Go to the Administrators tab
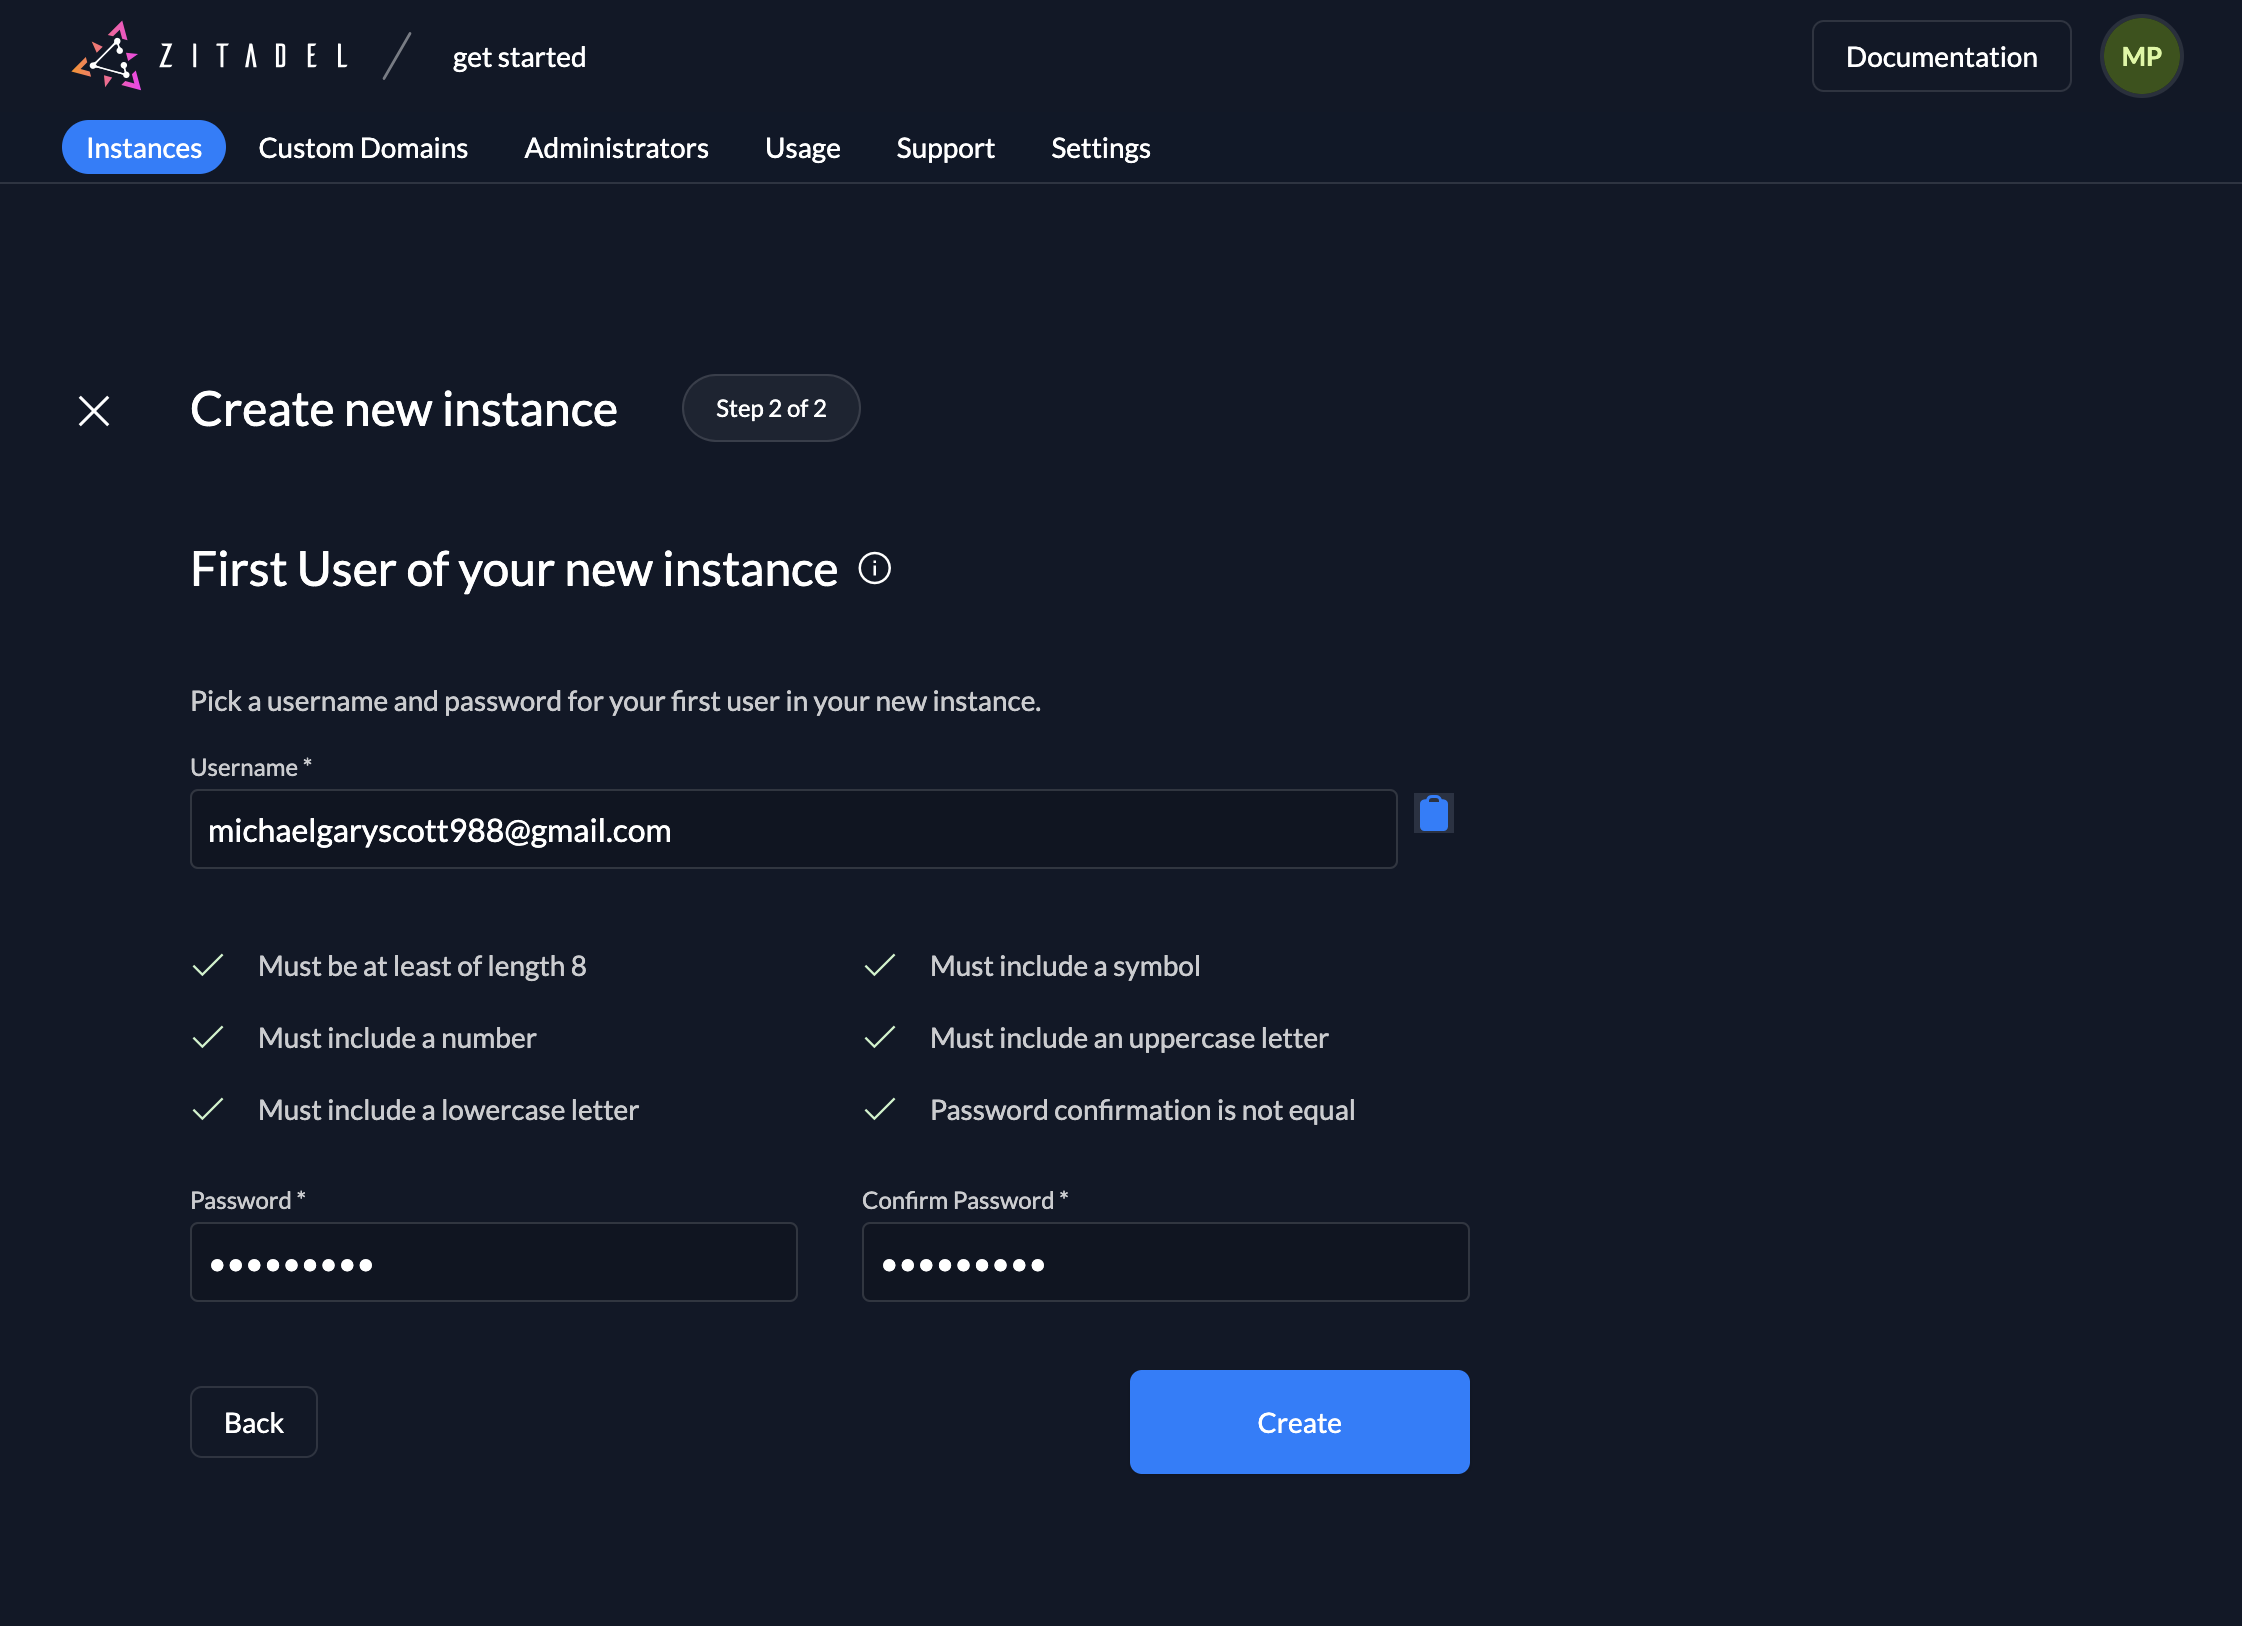 (616, 148)
